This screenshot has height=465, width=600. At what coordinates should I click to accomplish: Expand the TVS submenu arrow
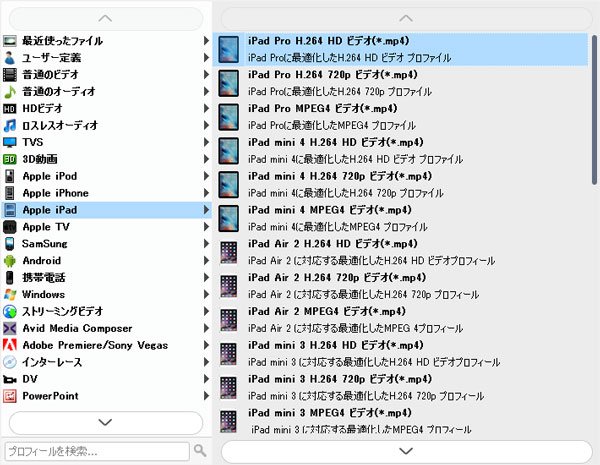tap(206, 142)
